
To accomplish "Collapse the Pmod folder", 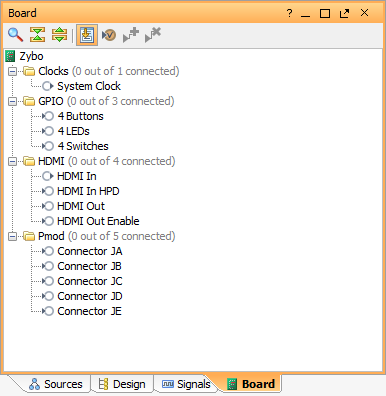I will click(12, 236).
